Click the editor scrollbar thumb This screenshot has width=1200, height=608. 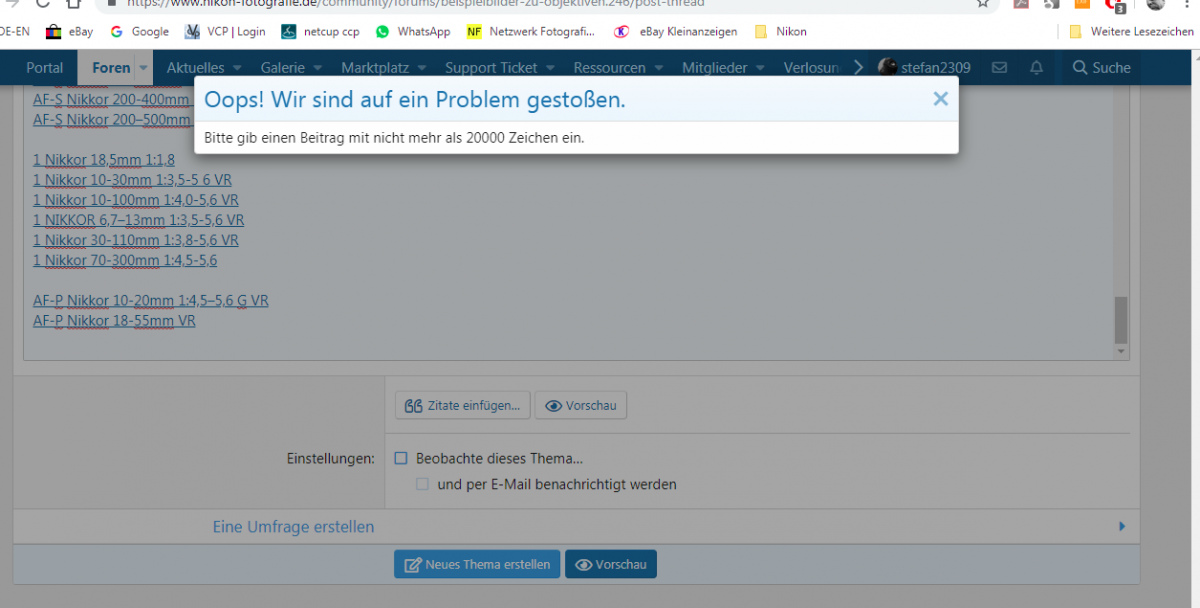point(1121,320)
